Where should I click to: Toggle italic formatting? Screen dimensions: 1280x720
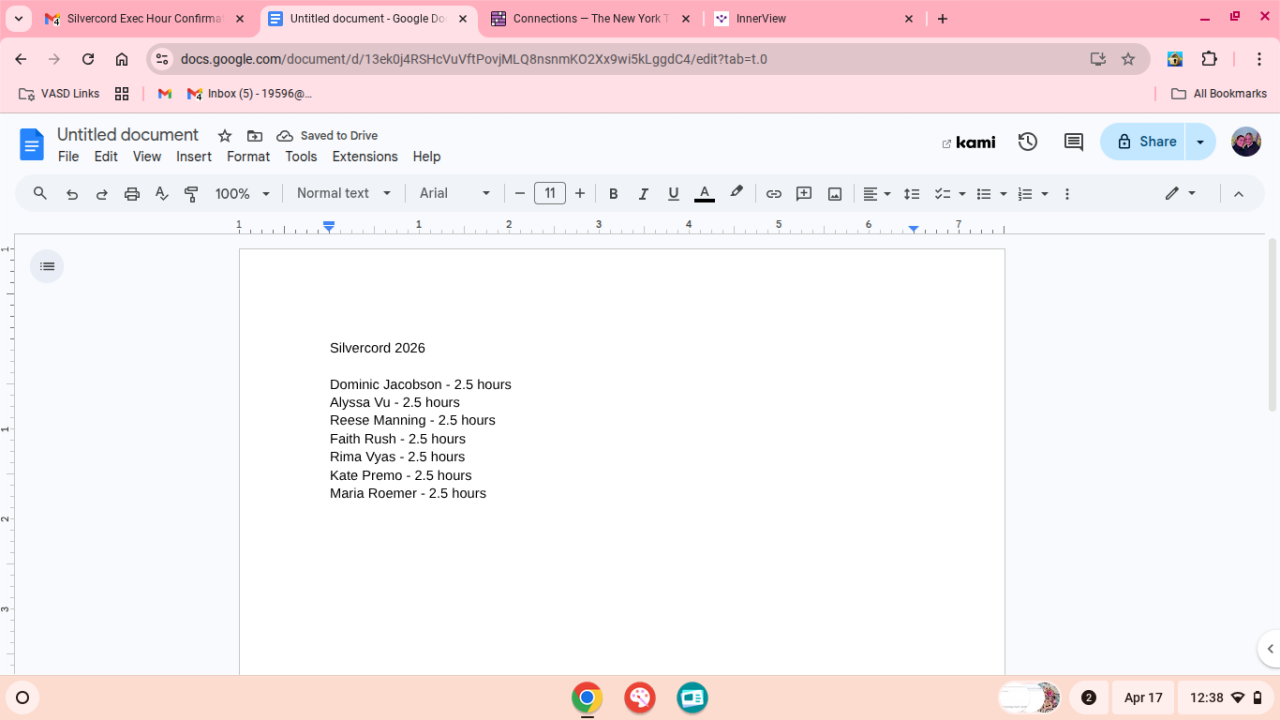coord(644,194)
